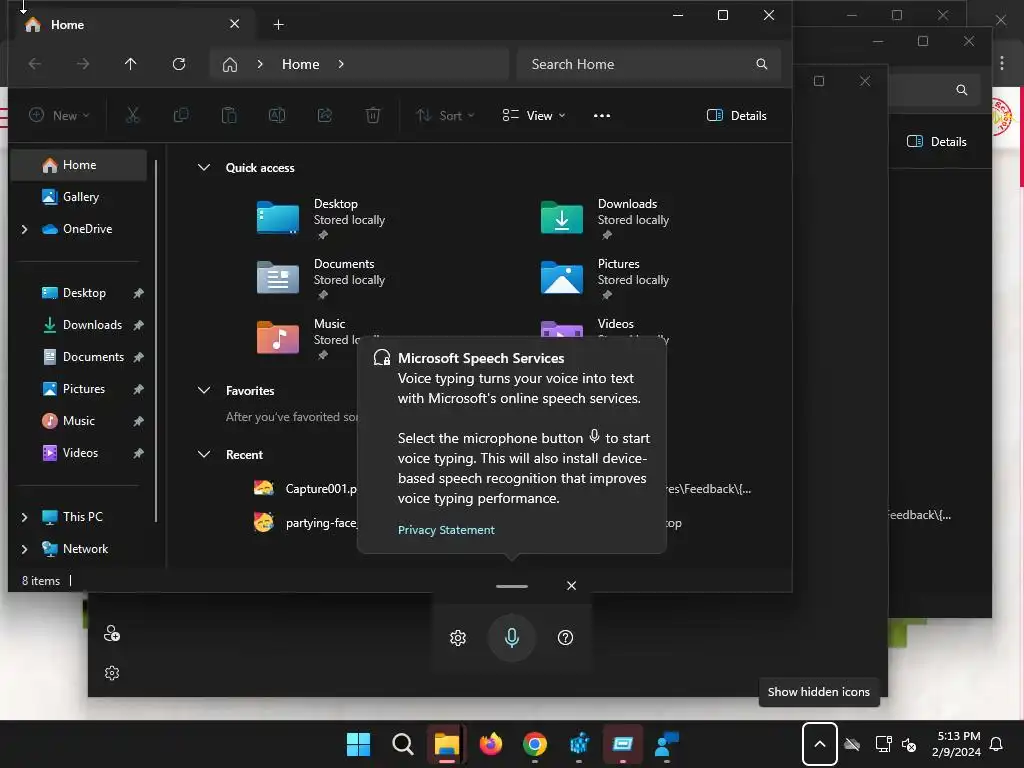Open the View dropdown menu
1024x768 pixels.
534,116
